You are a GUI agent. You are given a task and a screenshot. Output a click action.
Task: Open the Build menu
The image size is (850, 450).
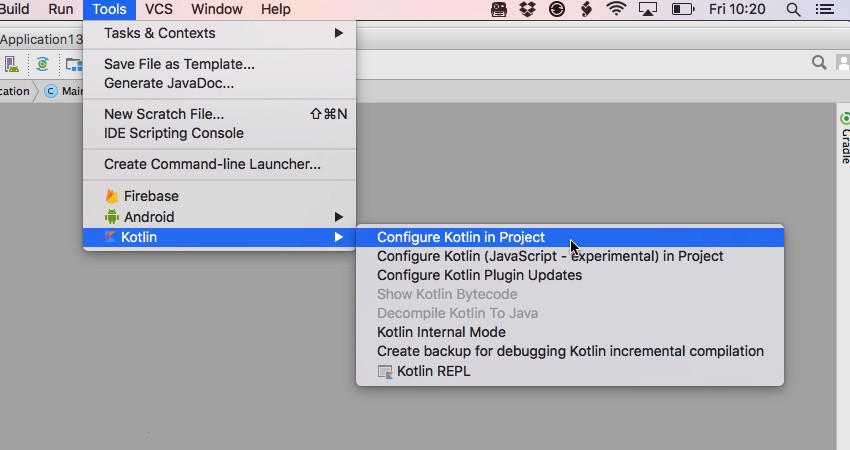pyautogui.click(x=14, y=9)
